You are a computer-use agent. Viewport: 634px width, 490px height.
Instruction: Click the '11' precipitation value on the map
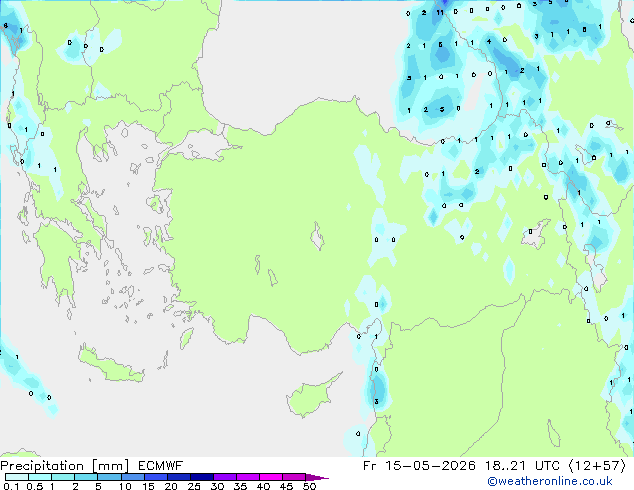coord(440,13)
